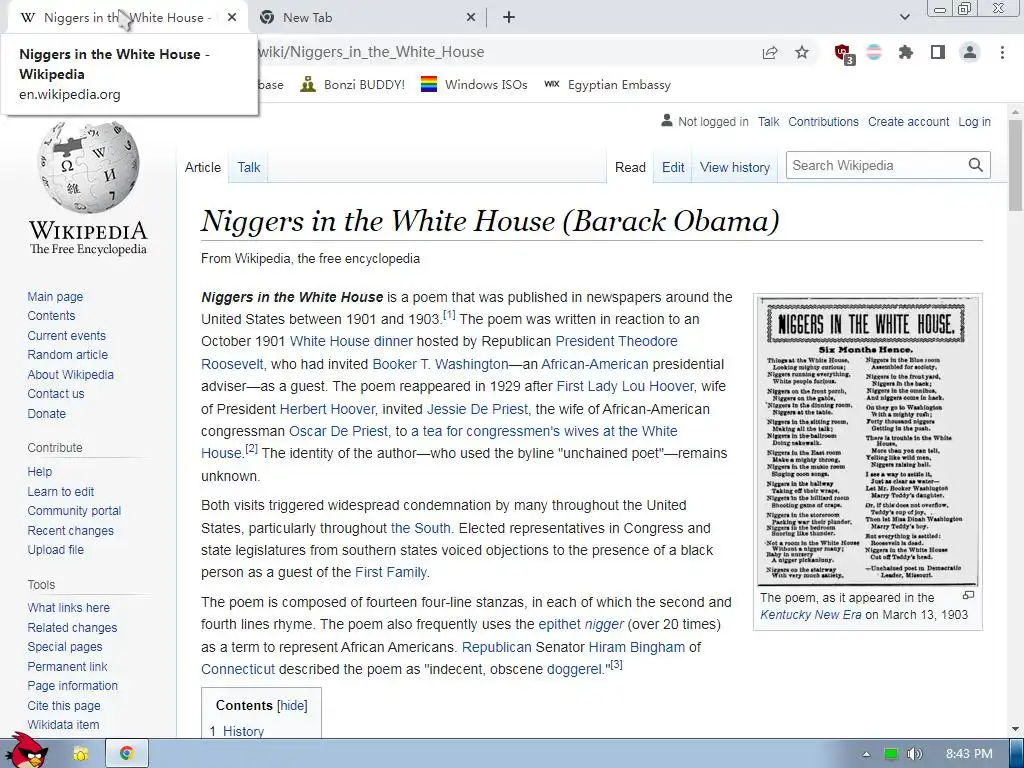The image size is (1024, 768).
Task: Select the Read tab
Action: [630, 167]
